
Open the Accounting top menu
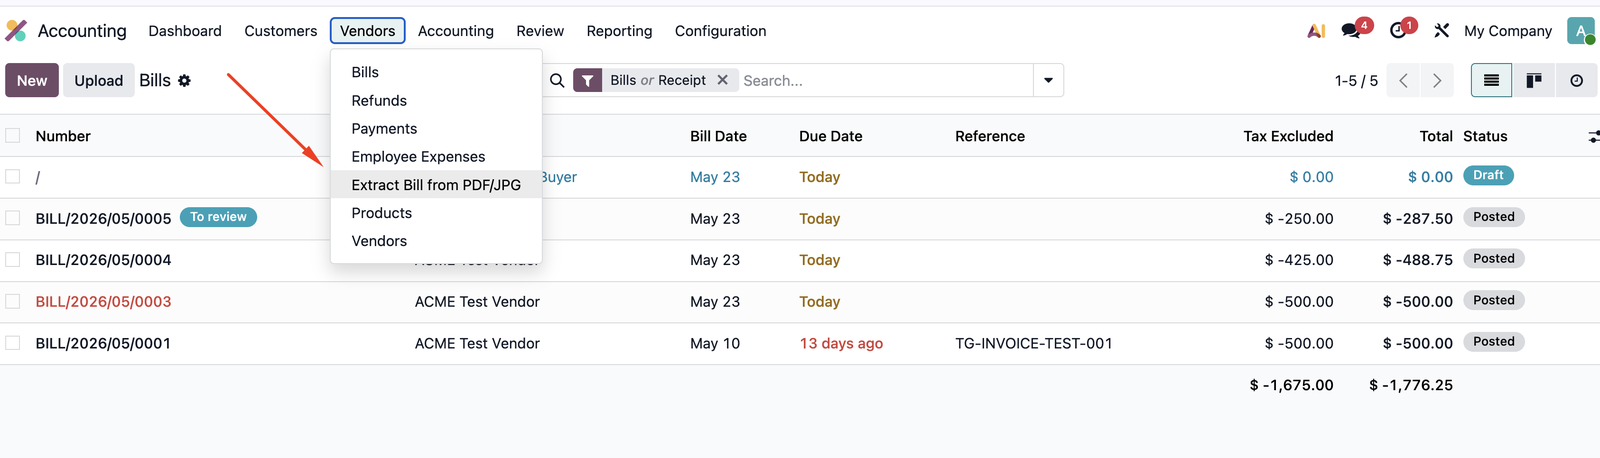click(456, 31)
